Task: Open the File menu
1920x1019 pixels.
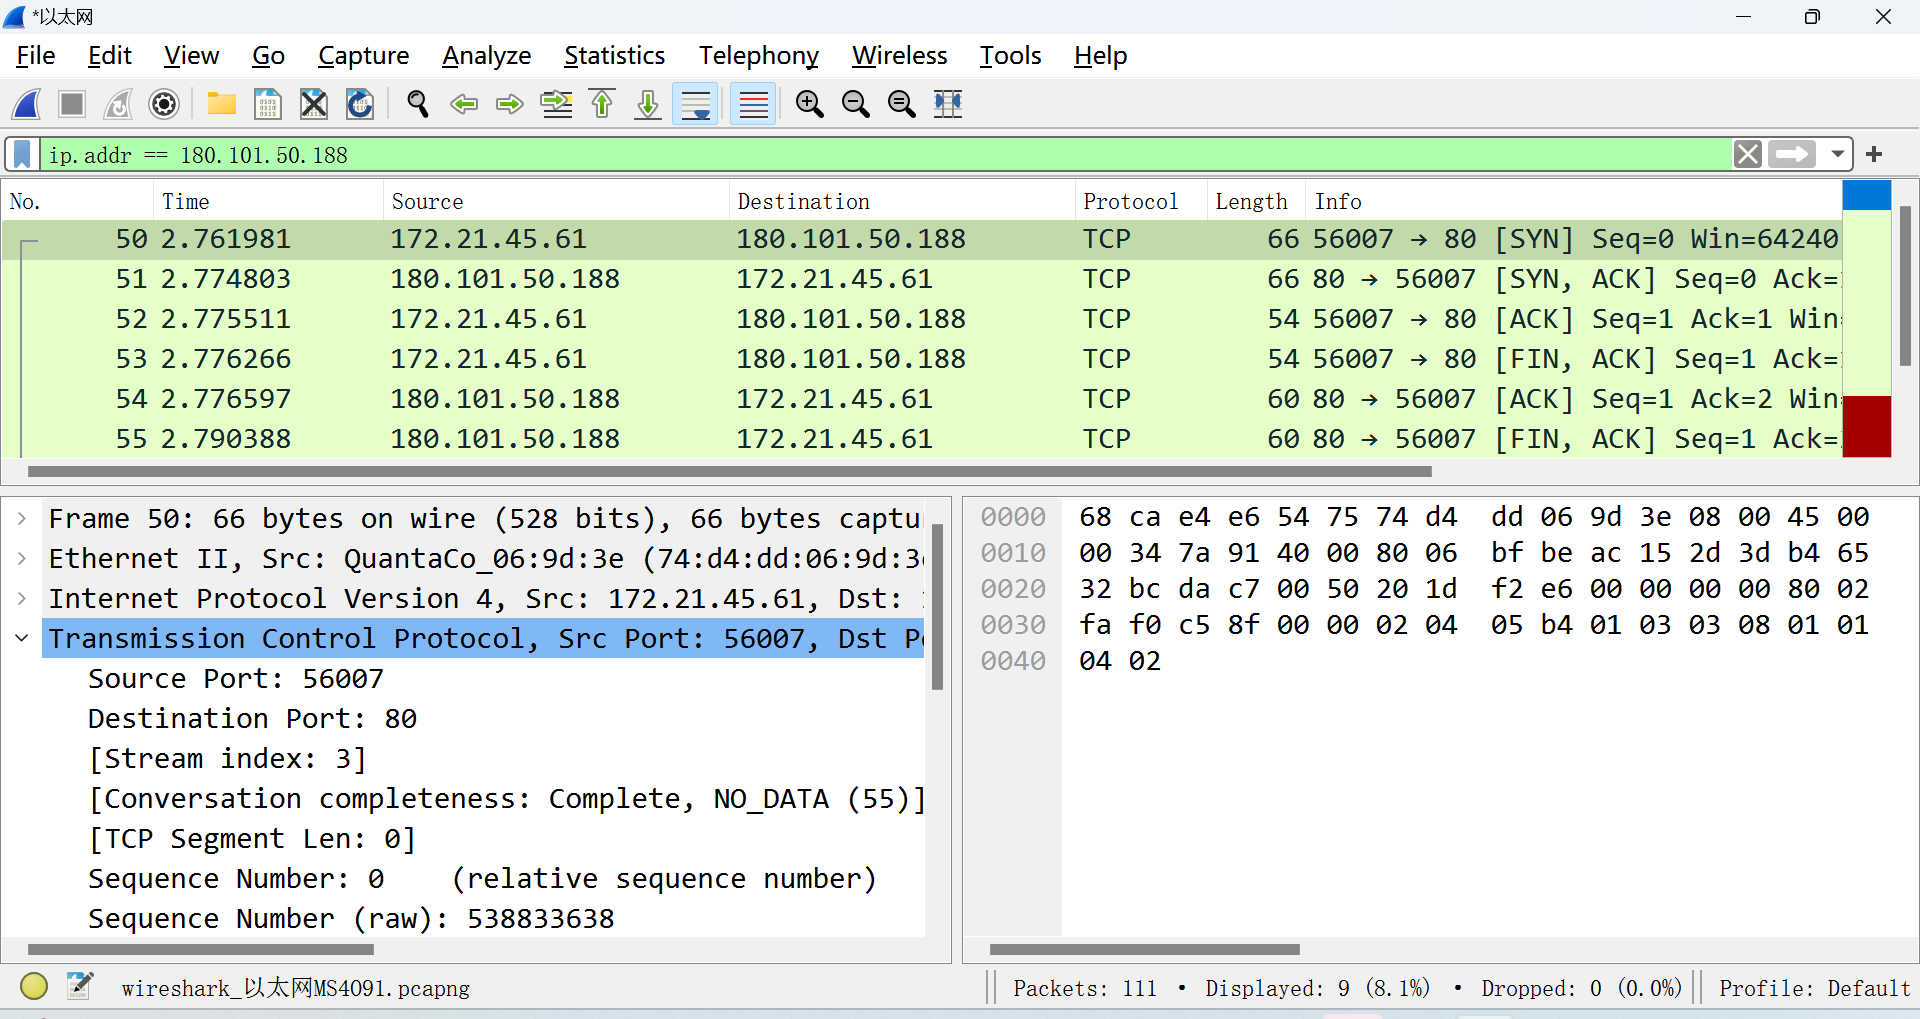Action: click(x=36, y=56)
